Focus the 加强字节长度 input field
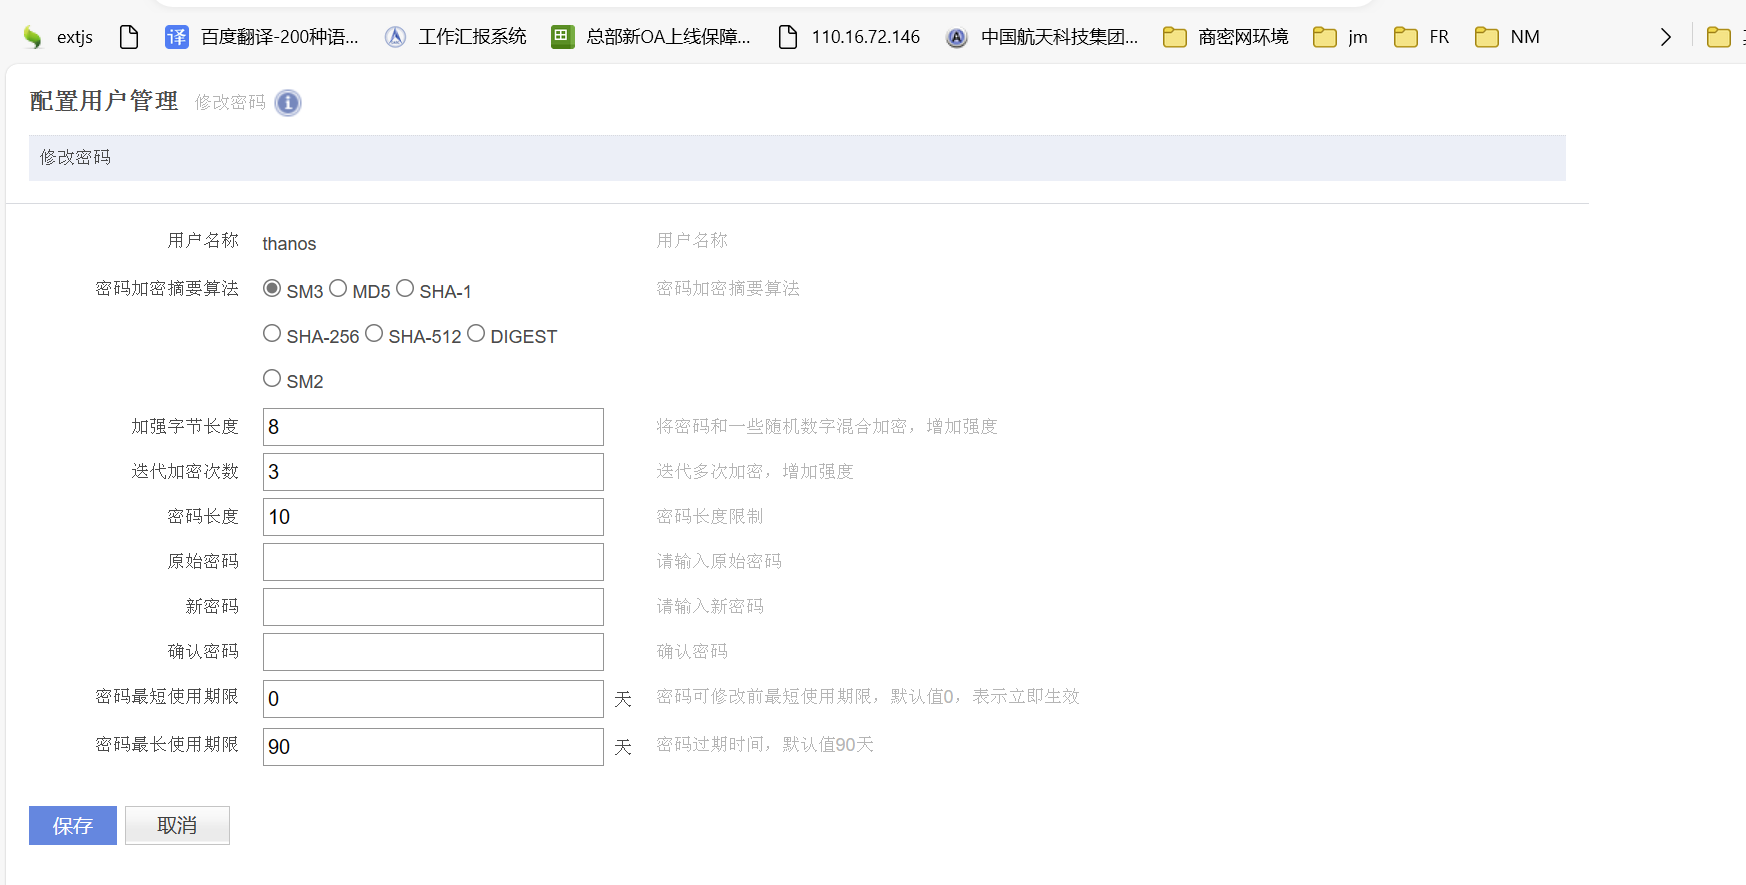 point(433,427)
